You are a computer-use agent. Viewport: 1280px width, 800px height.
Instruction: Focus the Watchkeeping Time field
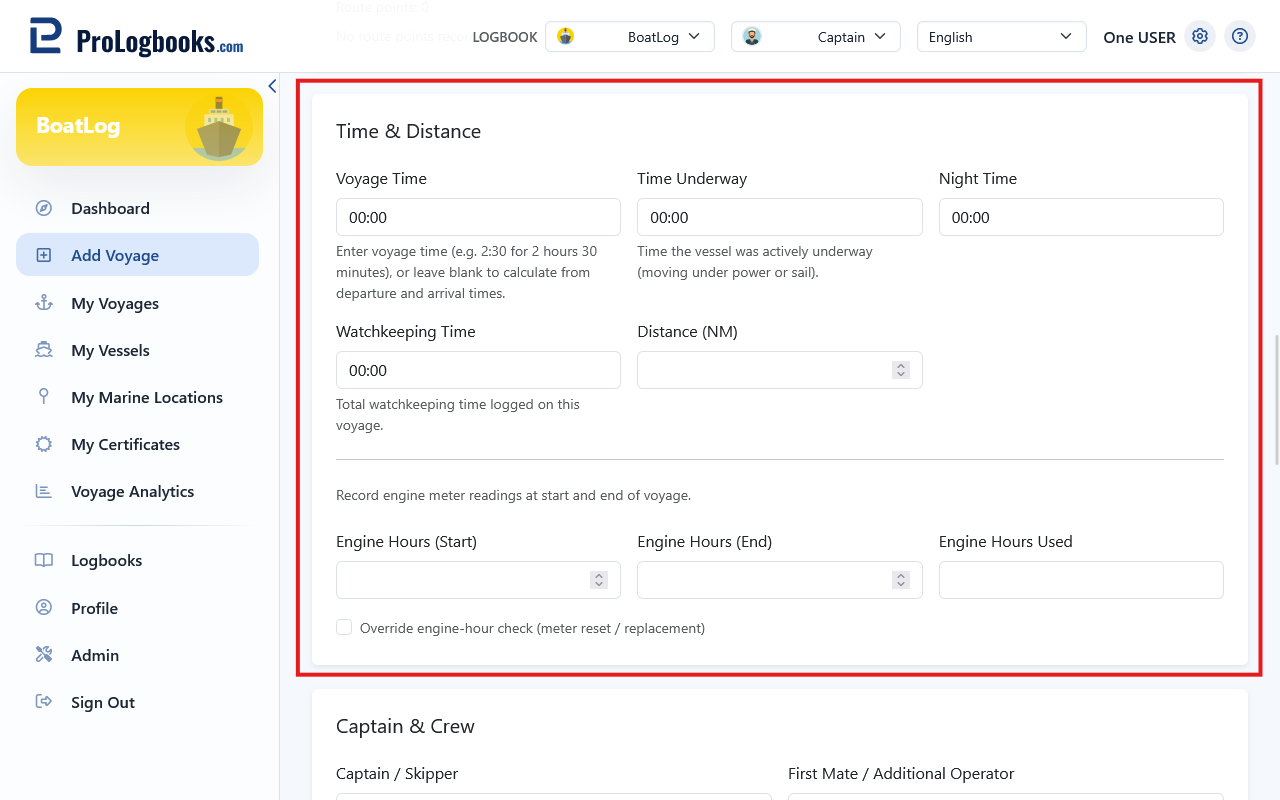coord(478,370)
